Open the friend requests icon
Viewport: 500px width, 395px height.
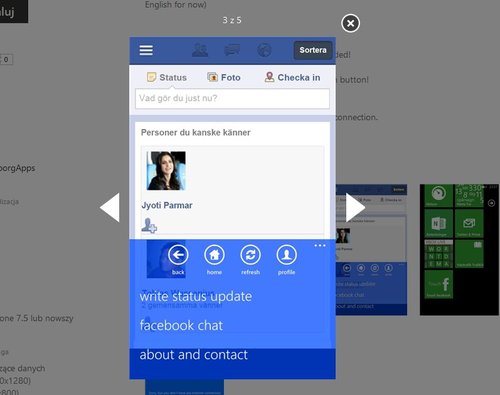tap(200, 50)
